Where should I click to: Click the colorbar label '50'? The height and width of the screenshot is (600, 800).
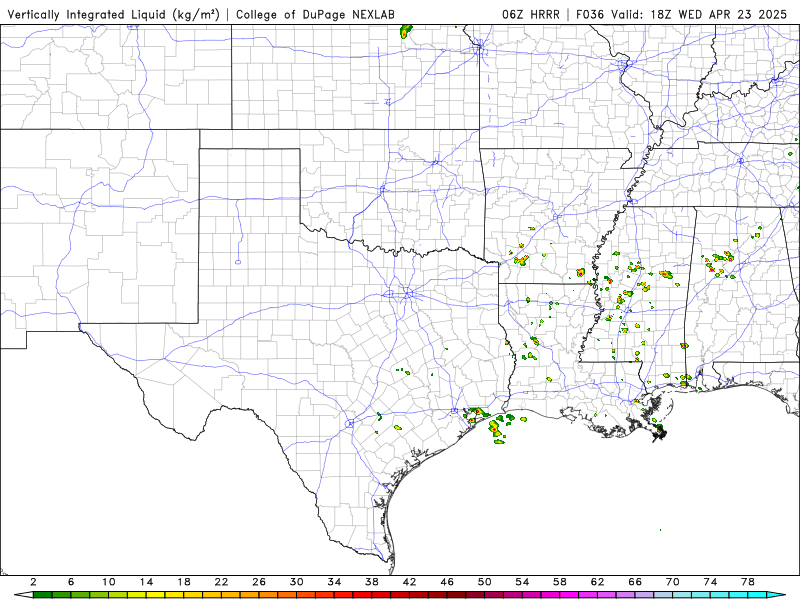pyautogui.click(x=485, y=582)
